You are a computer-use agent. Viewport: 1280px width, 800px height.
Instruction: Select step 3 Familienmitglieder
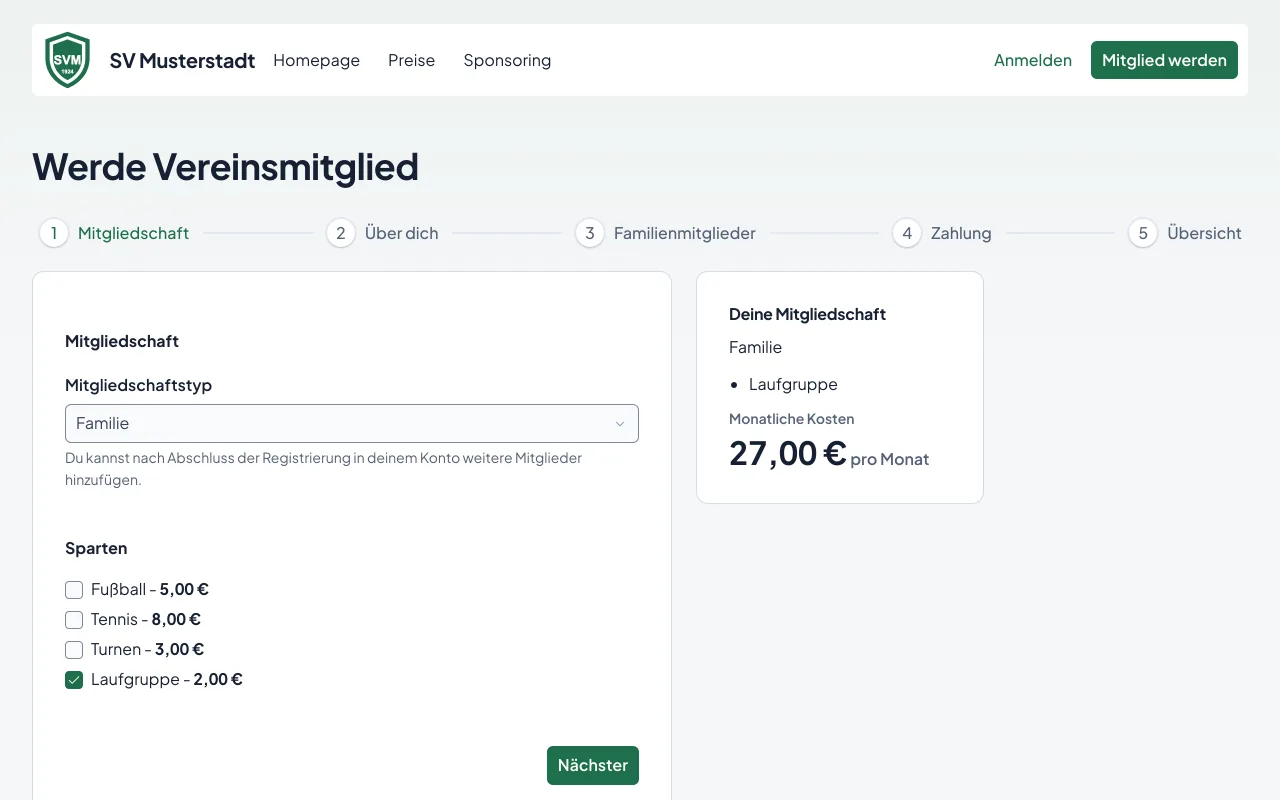pos(666,233)
